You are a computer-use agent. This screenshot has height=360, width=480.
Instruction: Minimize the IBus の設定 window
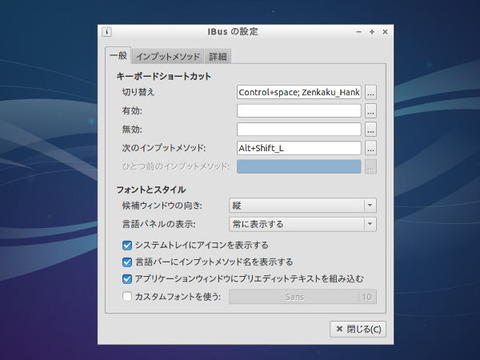point(359,32)
